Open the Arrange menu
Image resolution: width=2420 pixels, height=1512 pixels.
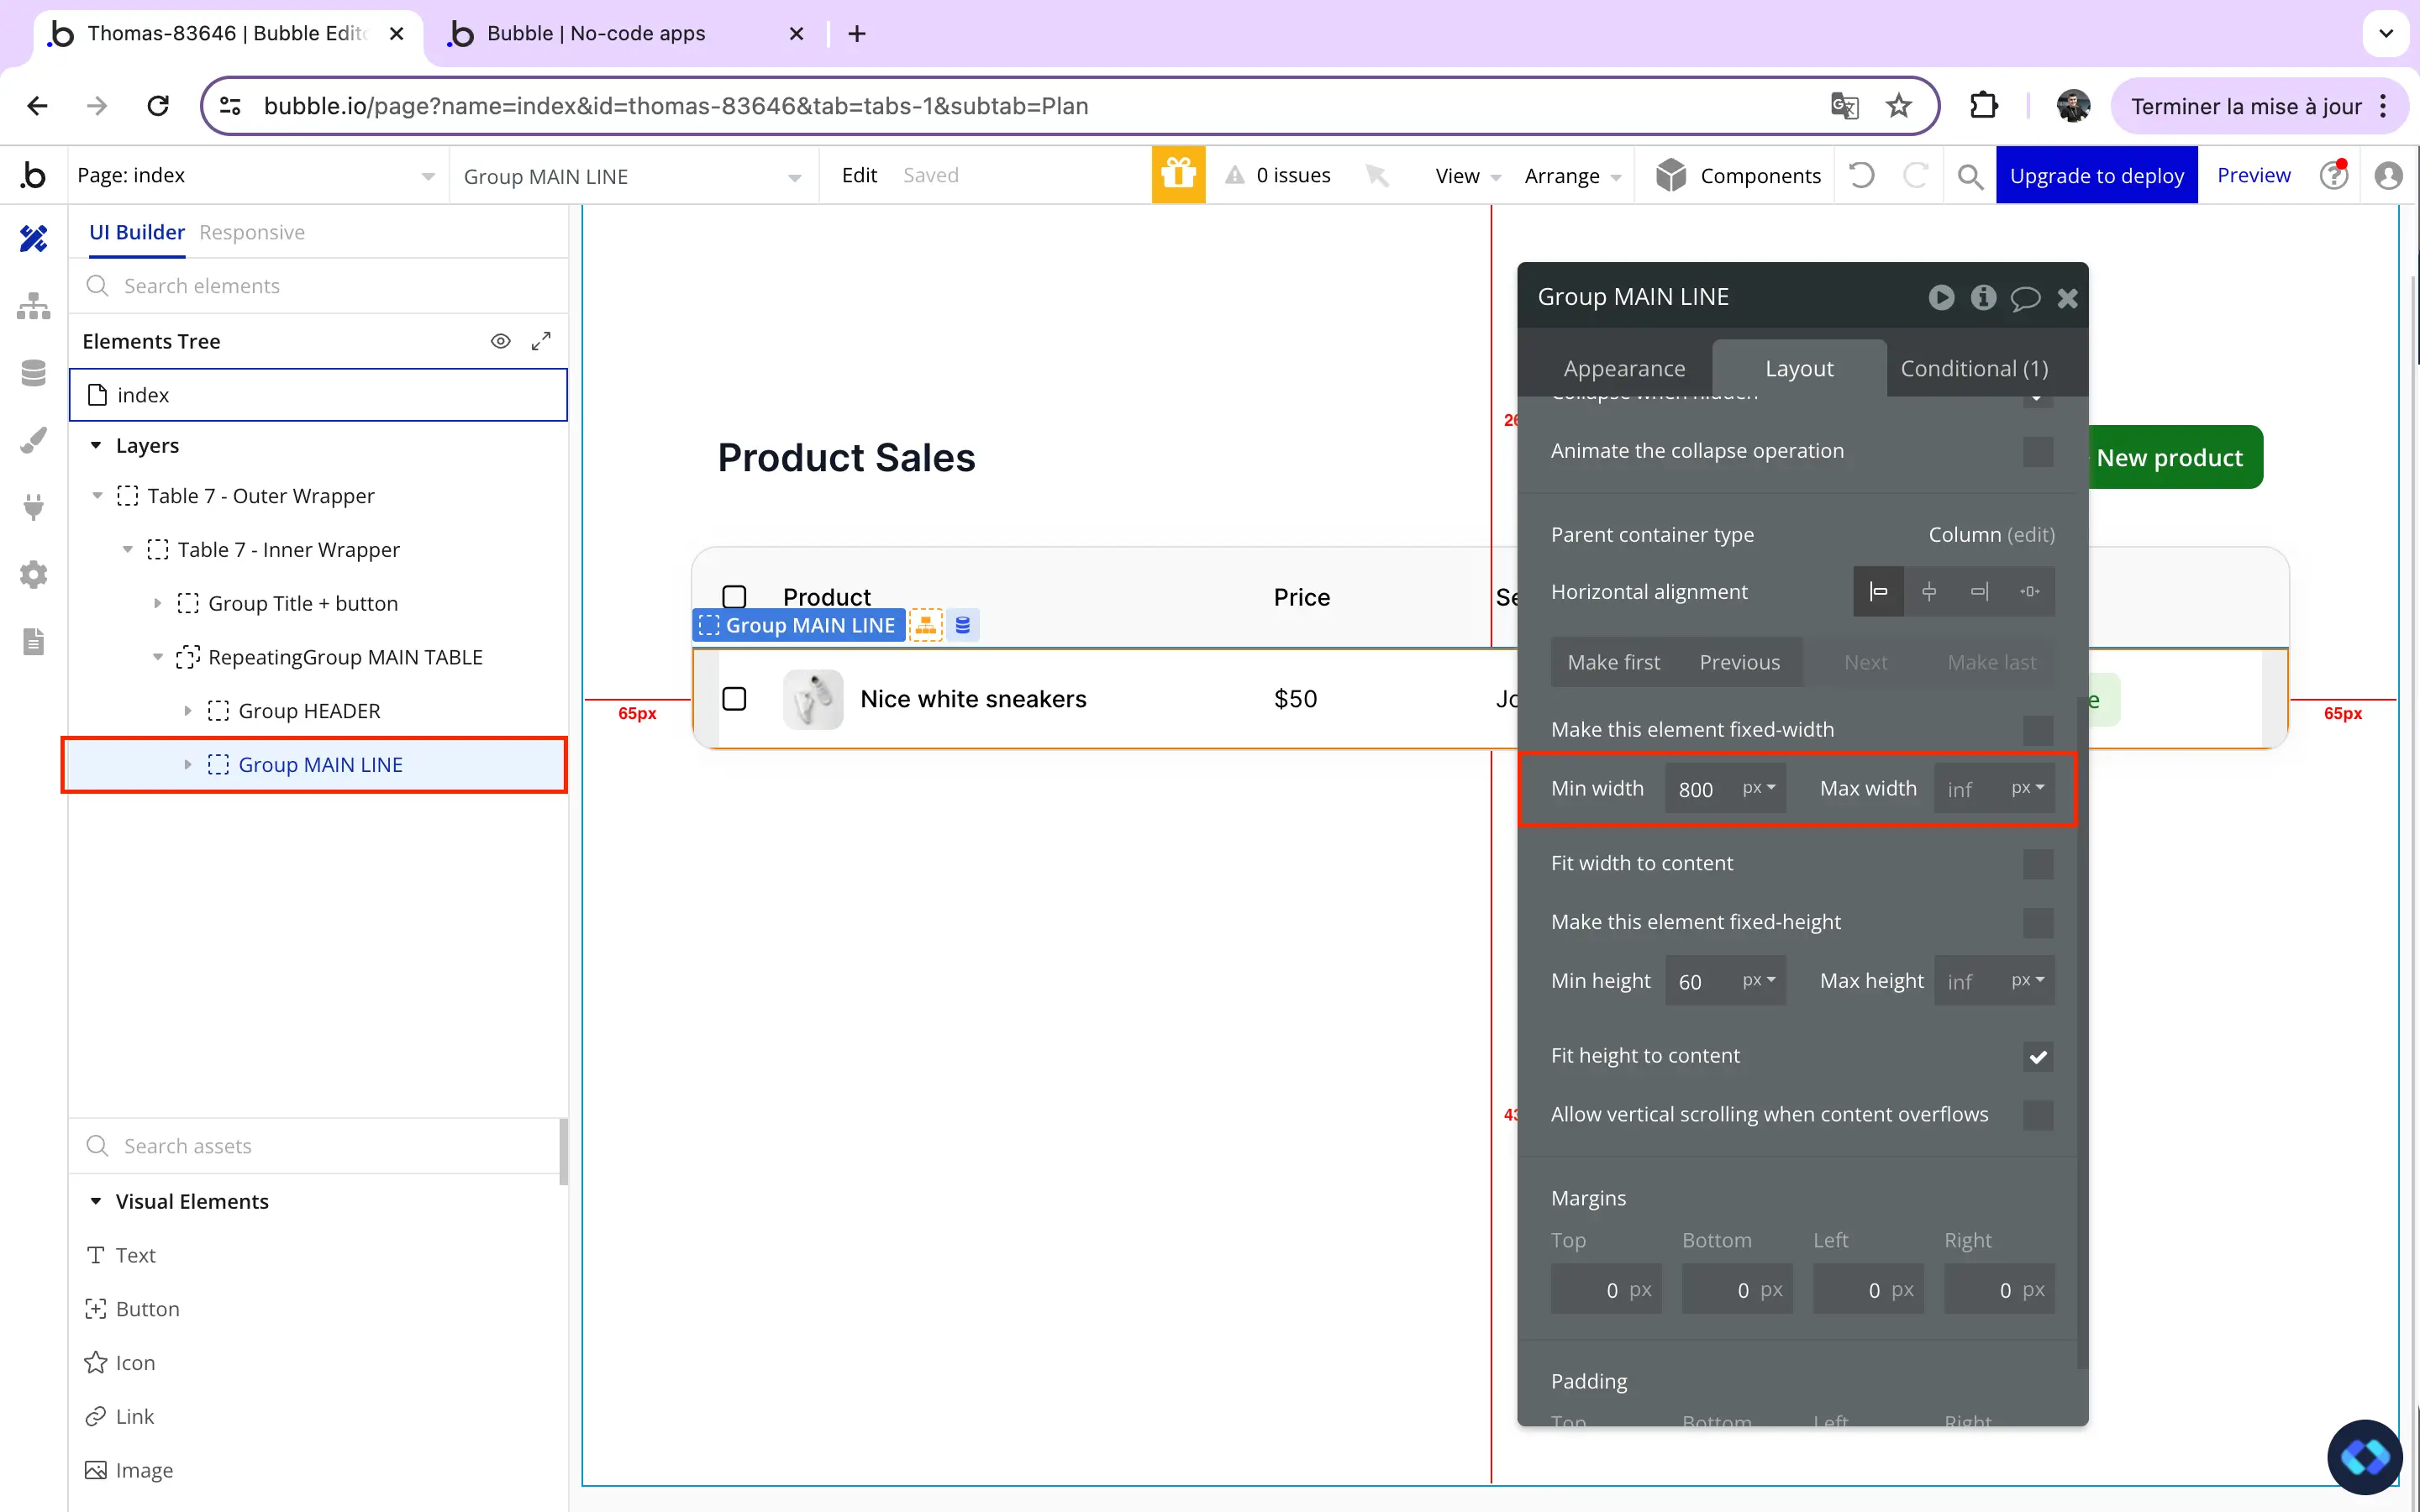pyautogui.click(x=1572, y=176)
